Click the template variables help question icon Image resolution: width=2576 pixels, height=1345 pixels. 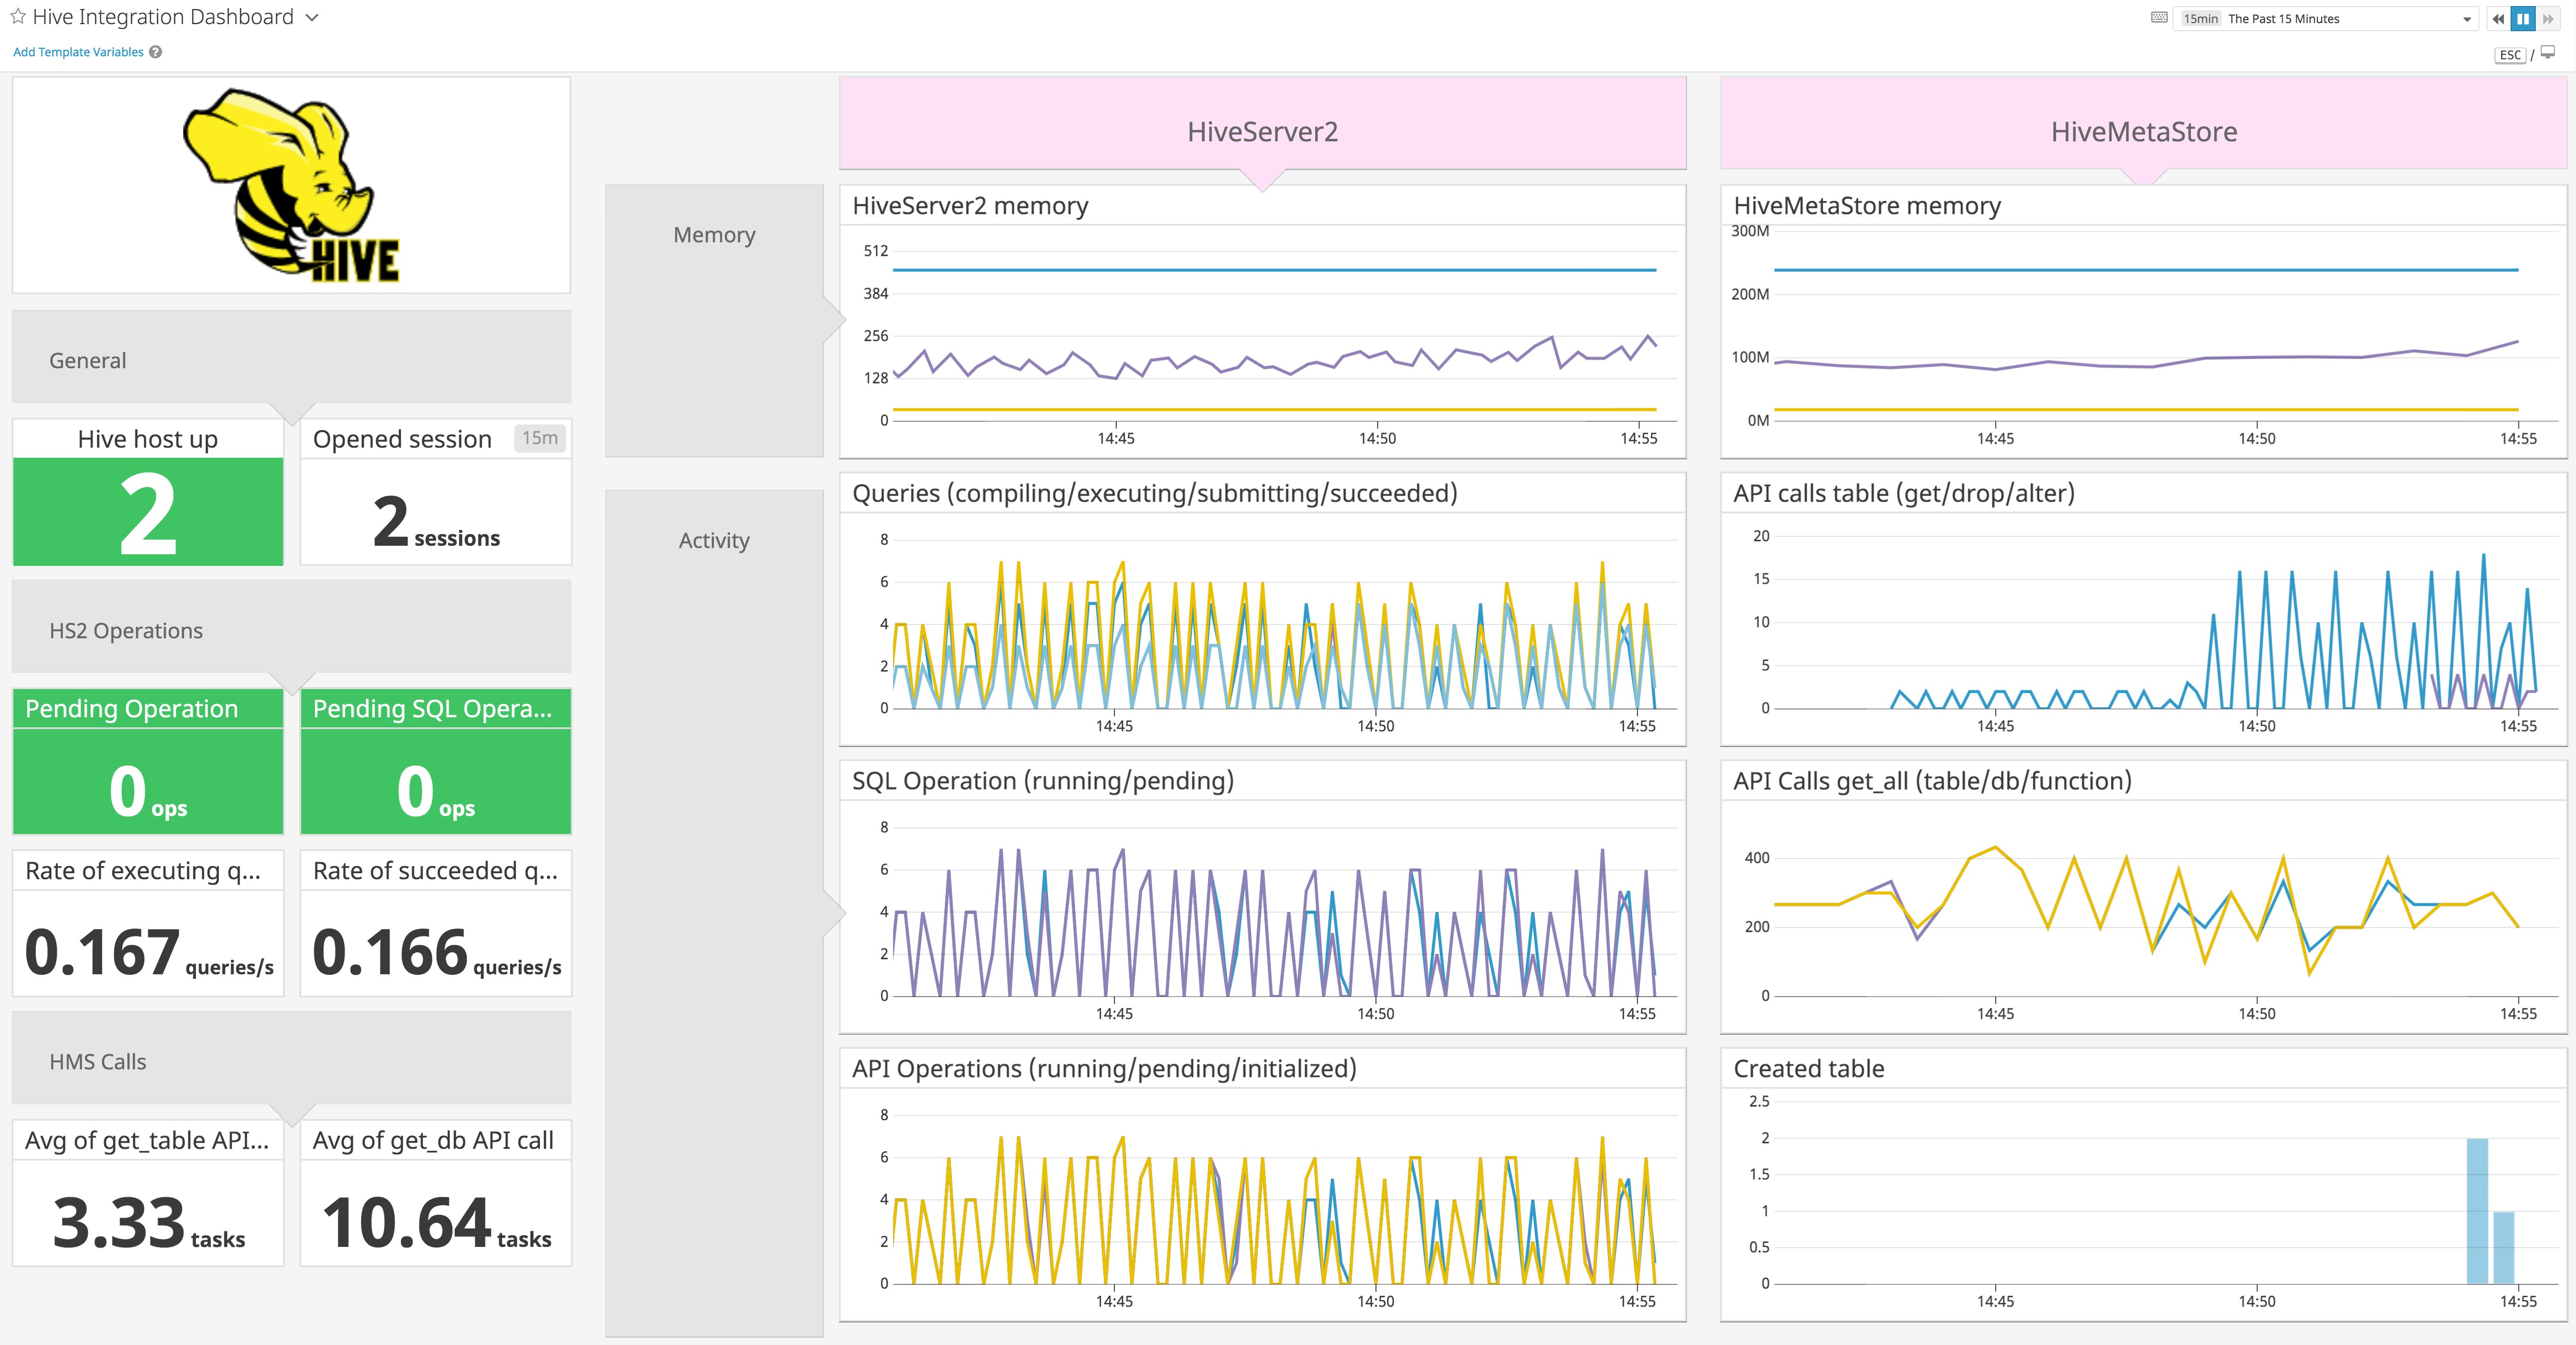(x=156, y=52)
